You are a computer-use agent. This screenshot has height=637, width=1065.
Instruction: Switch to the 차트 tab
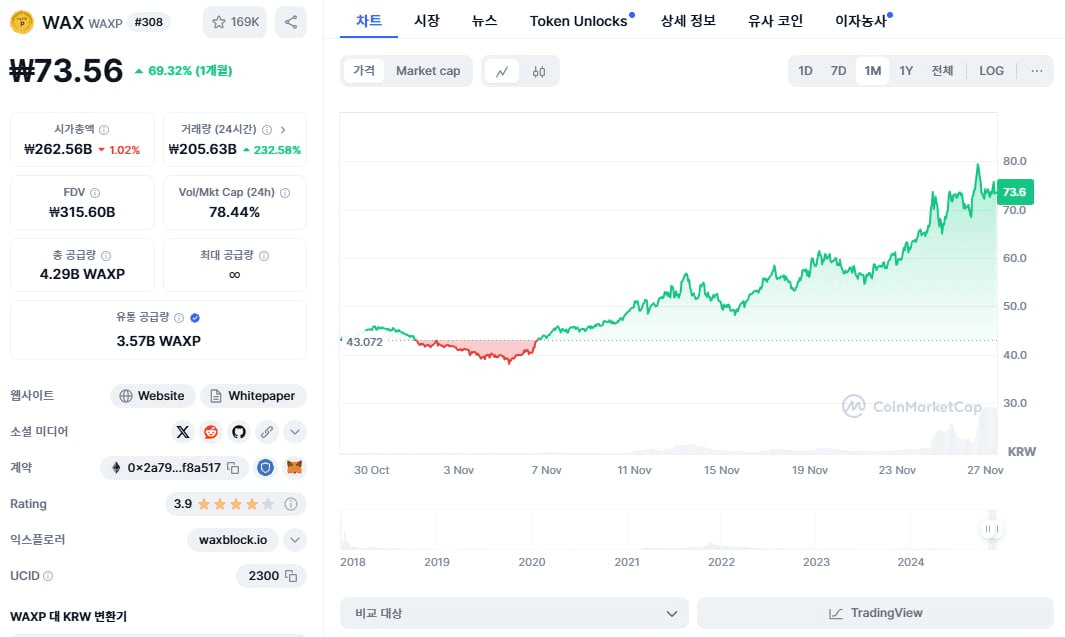[x=369, y=21]
